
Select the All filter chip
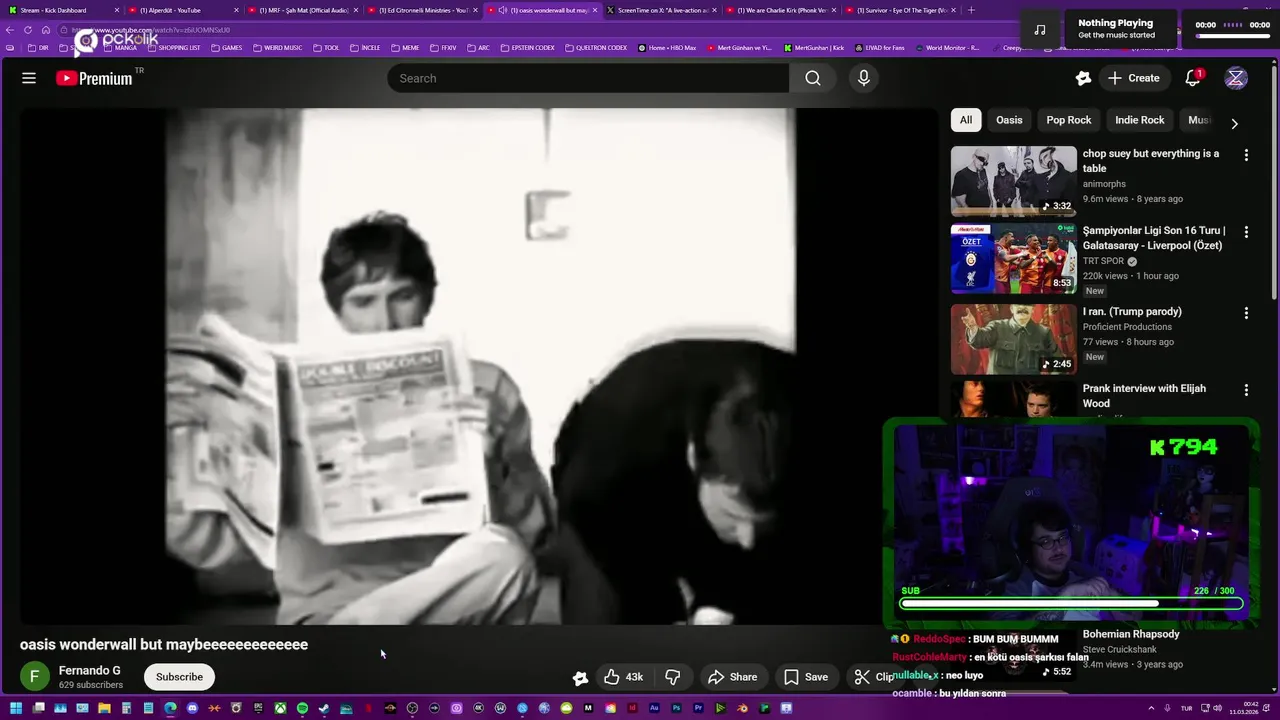click(x=966, y=120)
